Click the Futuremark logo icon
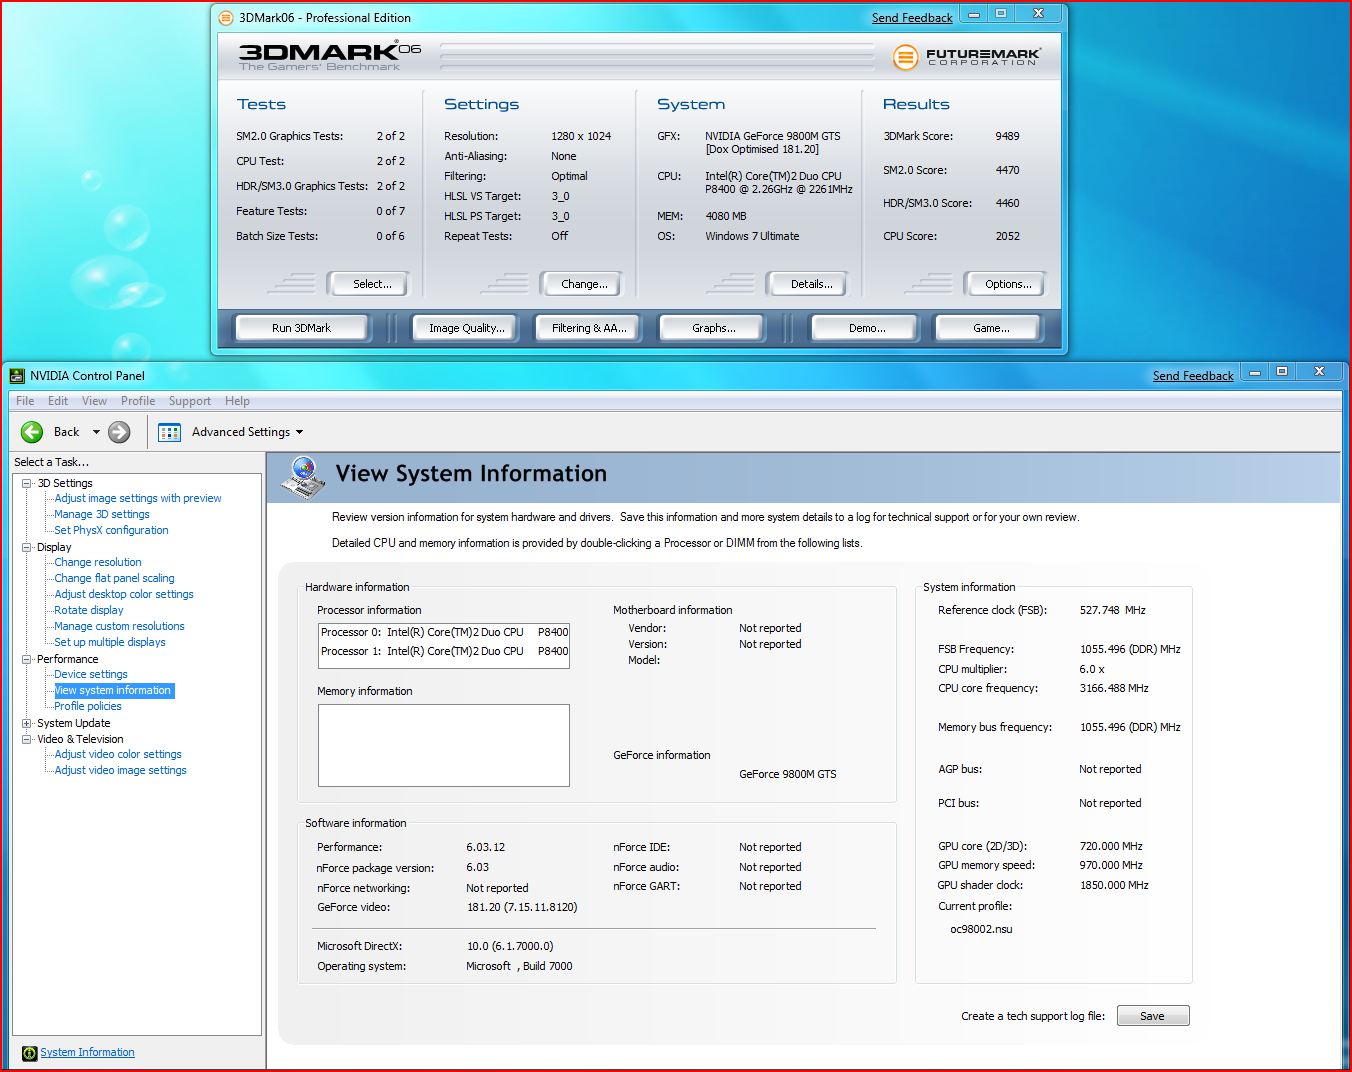The width and height of the screenshot is (1352, 1072). click(905, 57)
